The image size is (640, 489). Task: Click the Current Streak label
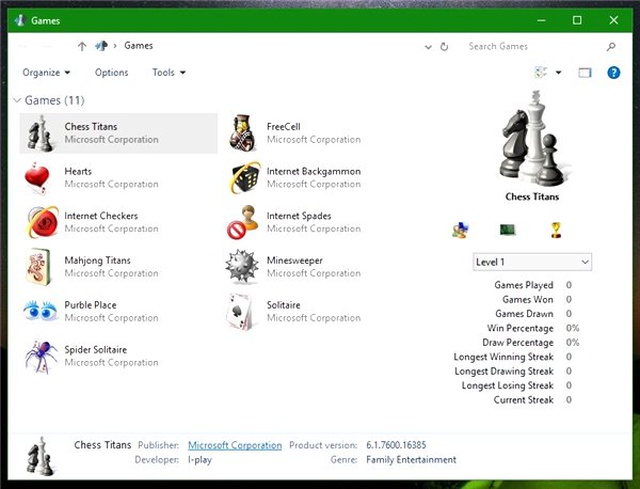click(523, 400)
